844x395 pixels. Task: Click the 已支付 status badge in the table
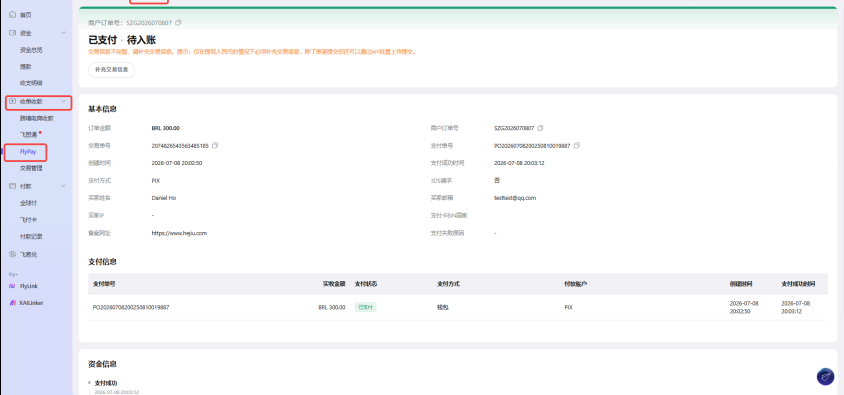click(365, 307)
